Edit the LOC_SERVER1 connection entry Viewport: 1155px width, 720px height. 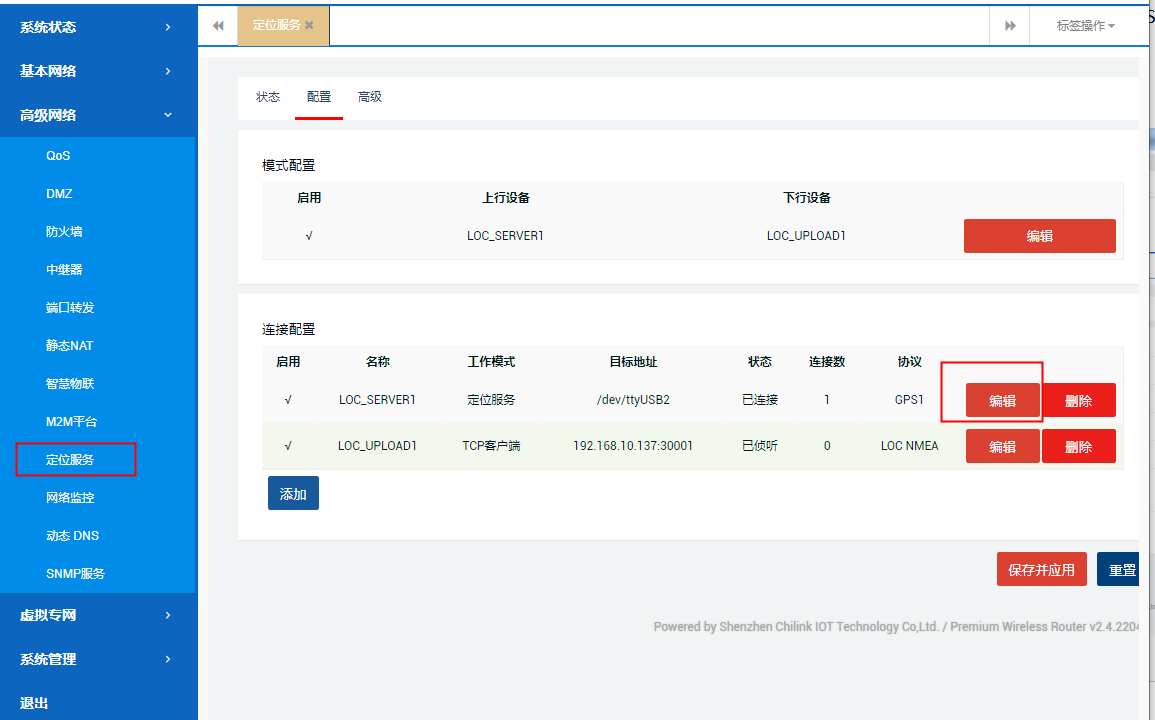coord(1002,399)
